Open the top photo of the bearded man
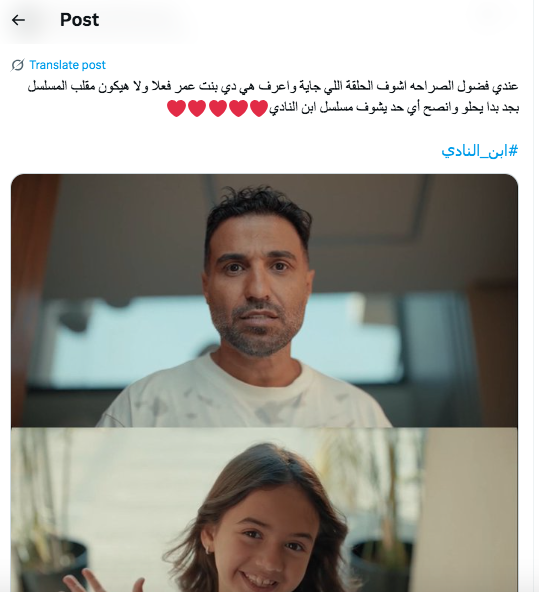Image resolution: width=539 pixels, height=592 pixels. click(264, 301)
